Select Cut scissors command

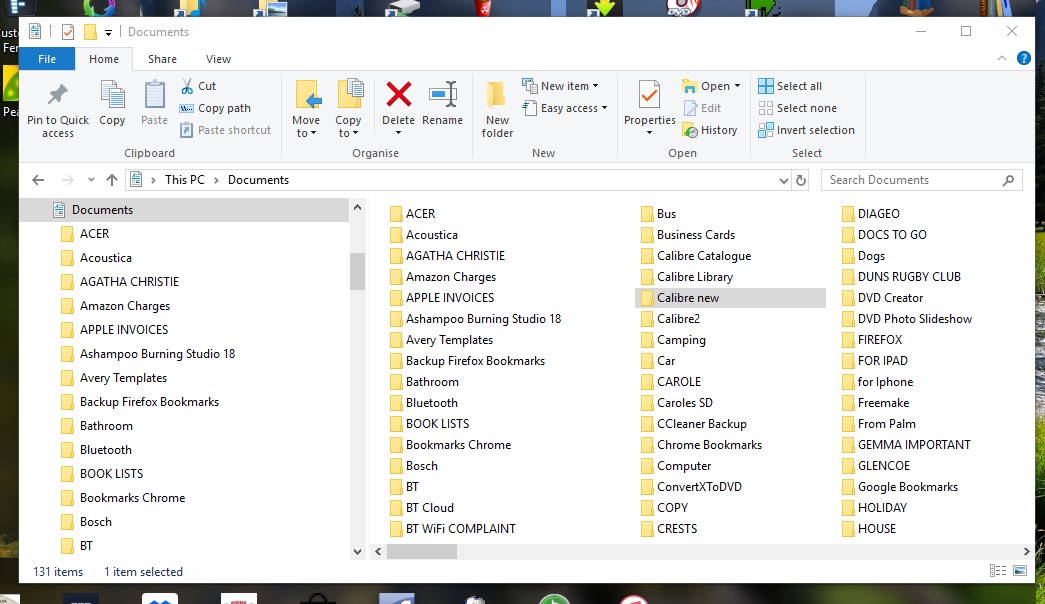coord(198,86)
